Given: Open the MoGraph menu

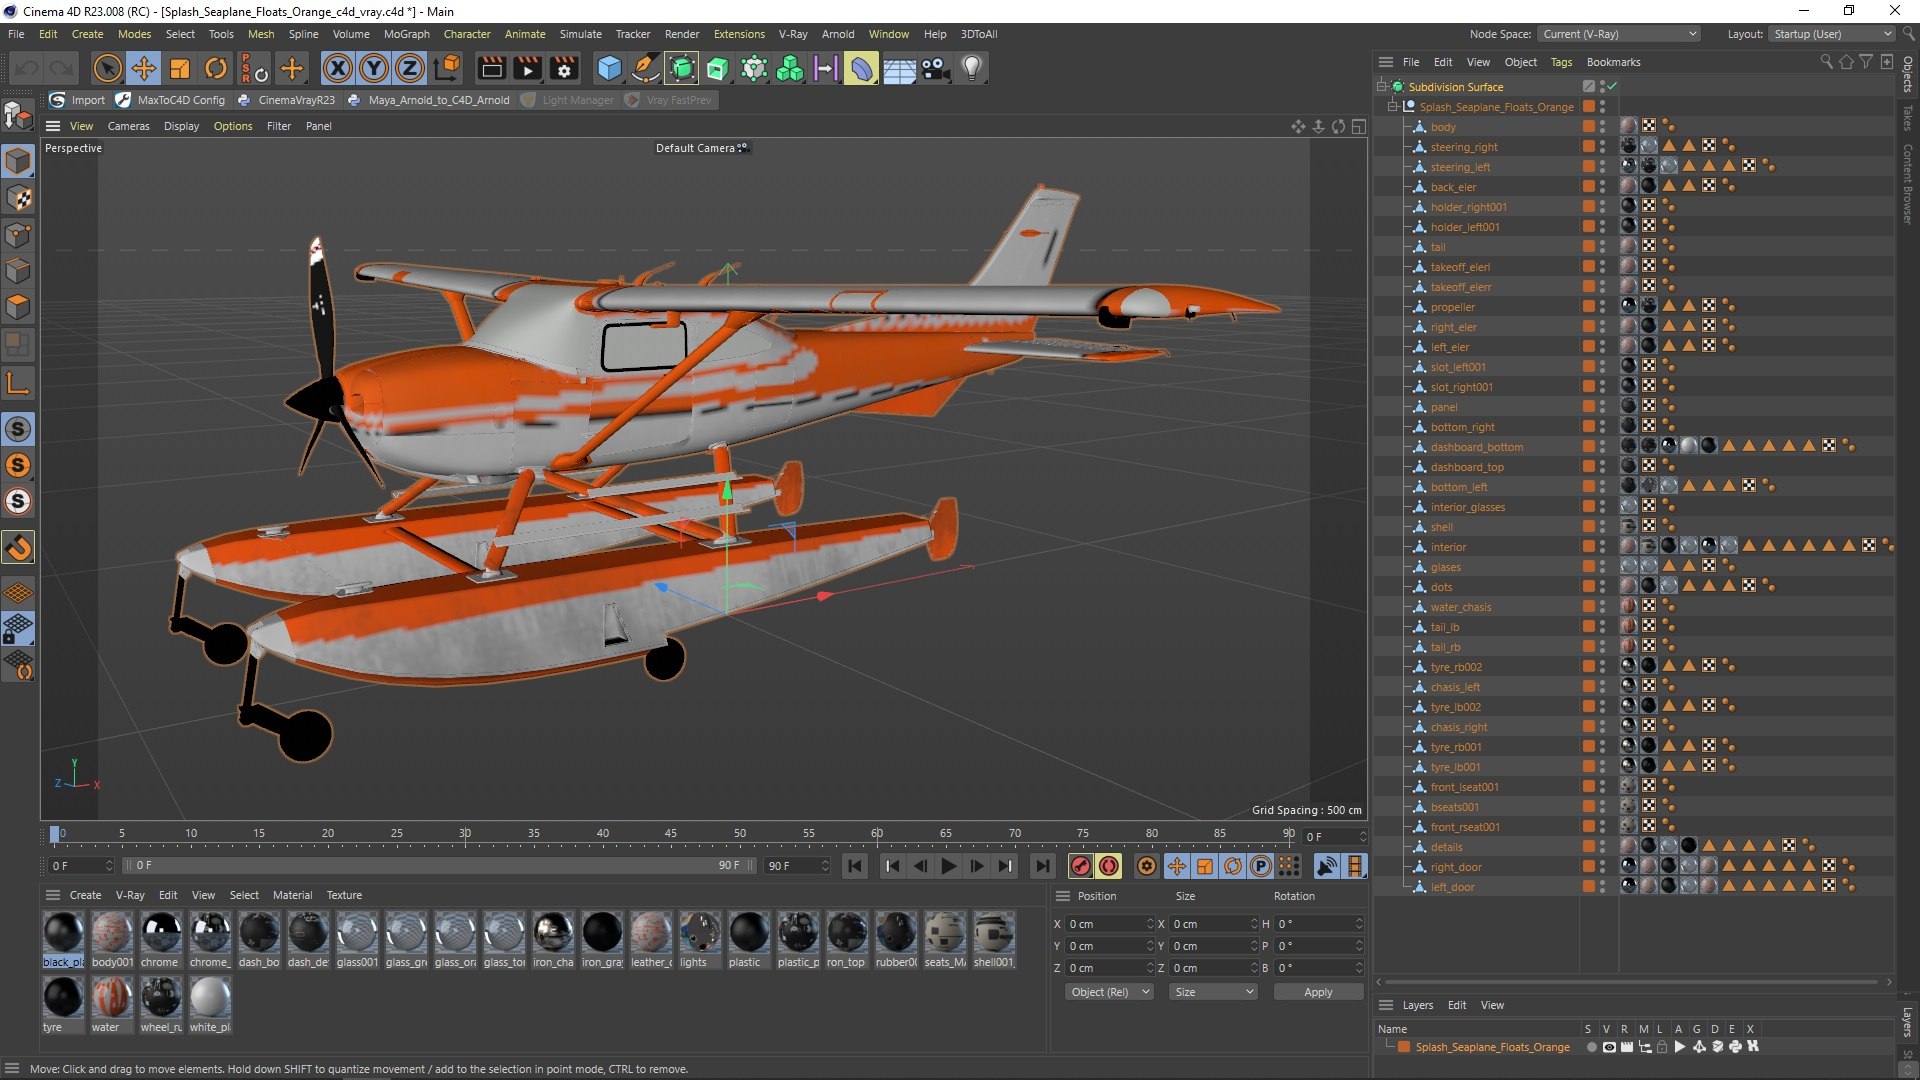Looking at the screenshot, I should pyautogui.click(x=406, y=34).
